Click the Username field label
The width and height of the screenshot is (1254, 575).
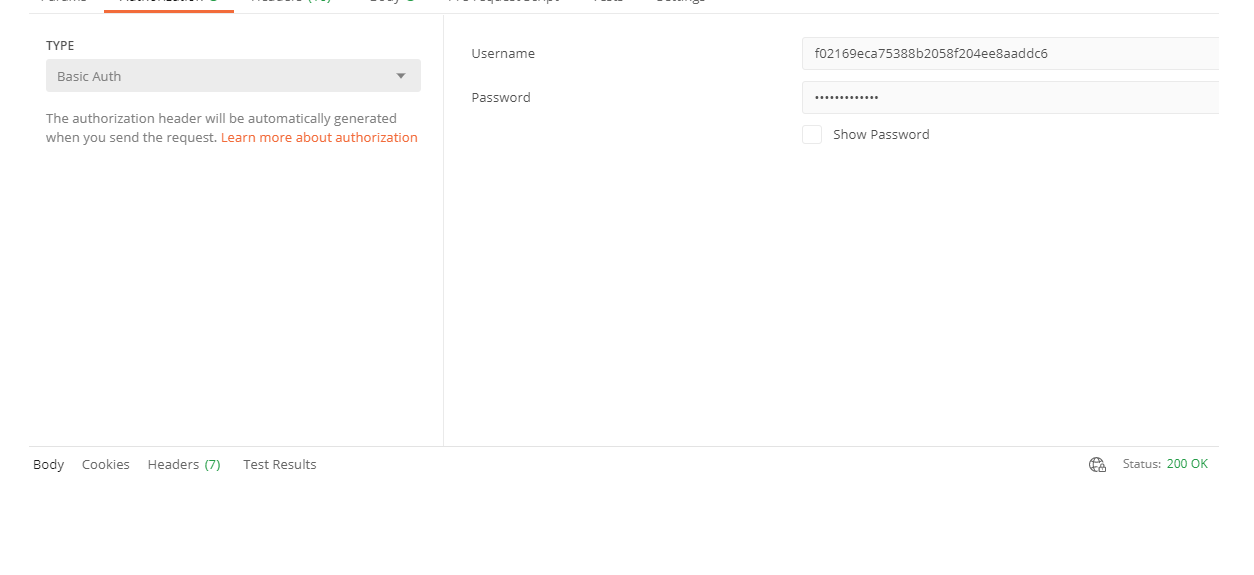tap(503, 54)
